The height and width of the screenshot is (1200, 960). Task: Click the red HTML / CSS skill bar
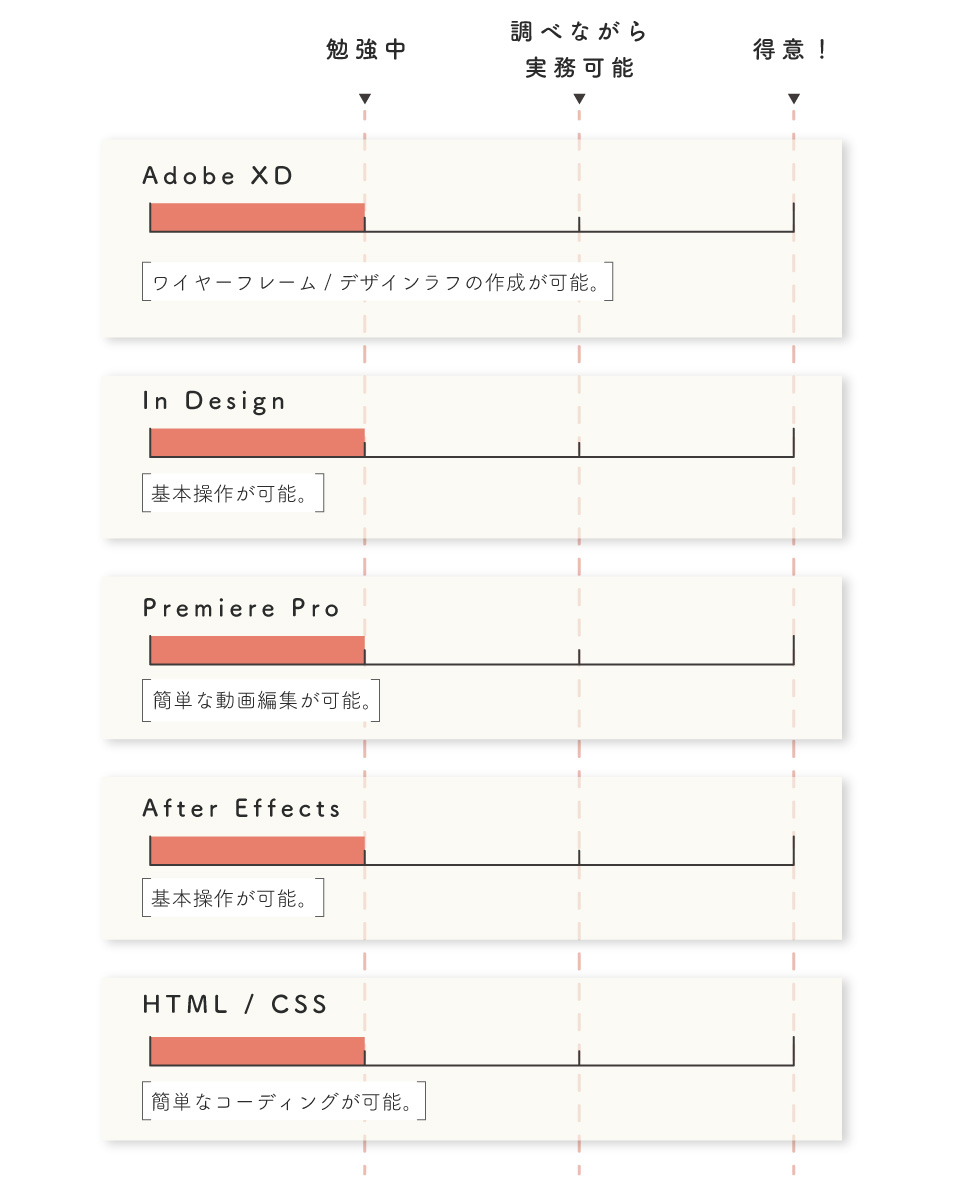[x=257, y=1051]
